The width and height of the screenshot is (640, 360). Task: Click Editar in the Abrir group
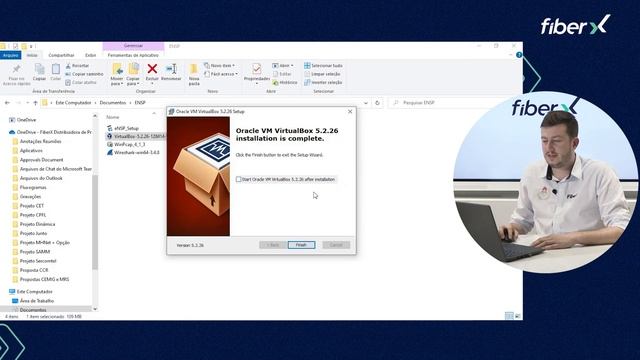click(x=282, y=74)
